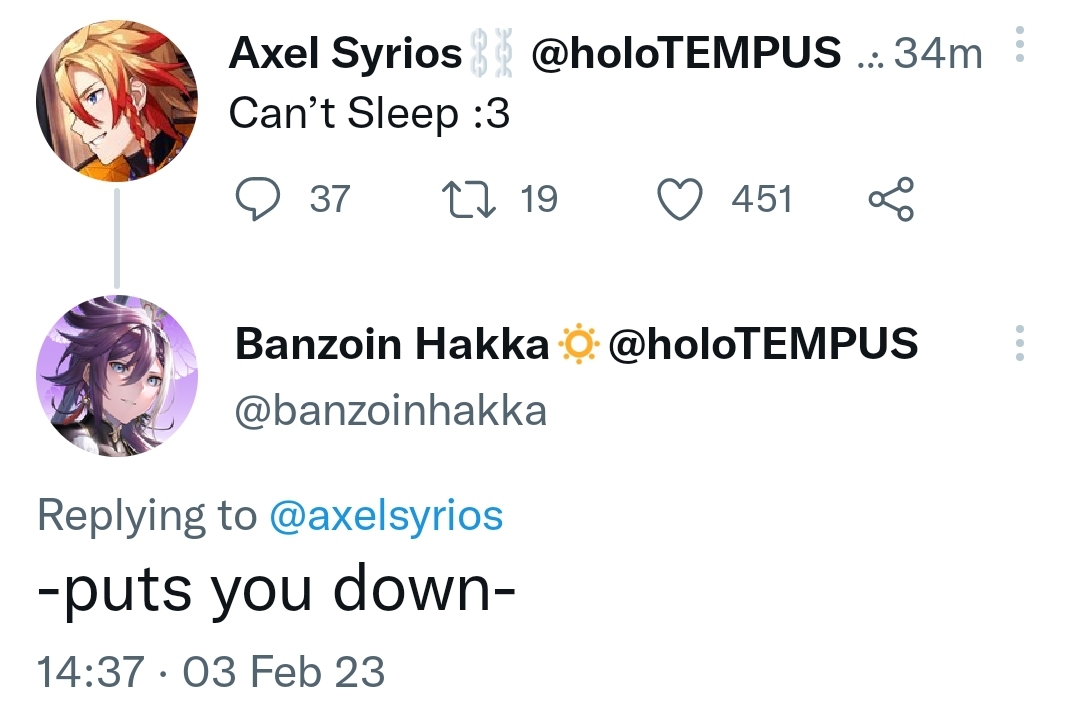
Task: Click the Banzoin Hakka display name
Action: point(391,345)
